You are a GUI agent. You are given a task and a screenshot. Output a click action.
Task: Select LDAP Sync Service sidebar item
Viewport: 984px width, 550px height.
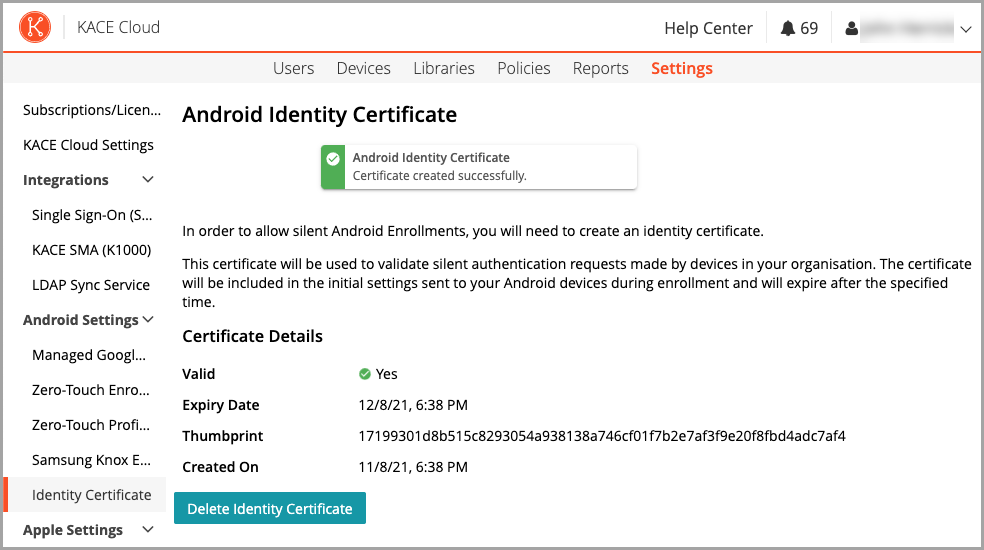[91, 285]
